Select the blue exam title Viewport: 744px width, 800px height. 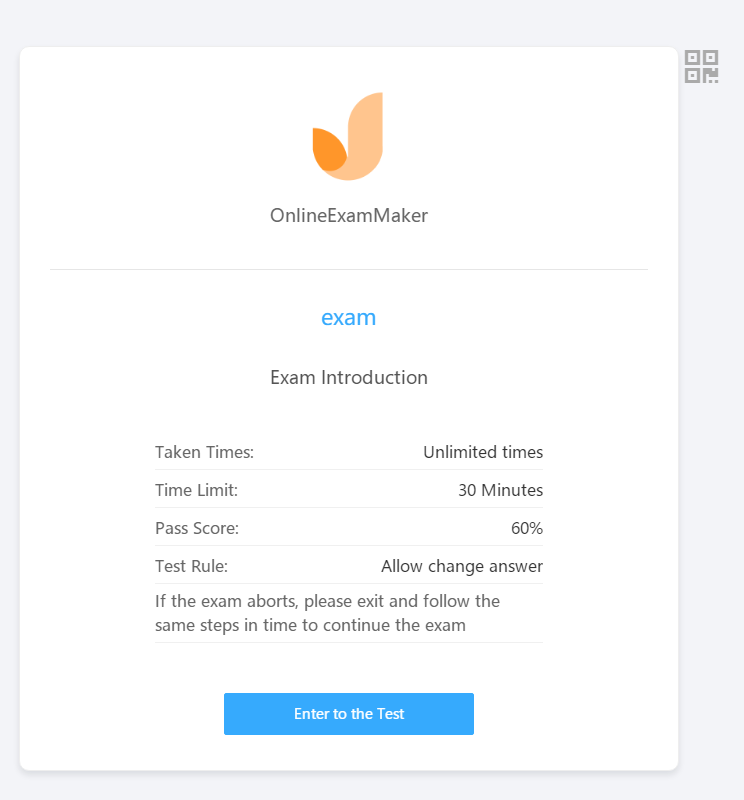[349, 318]
